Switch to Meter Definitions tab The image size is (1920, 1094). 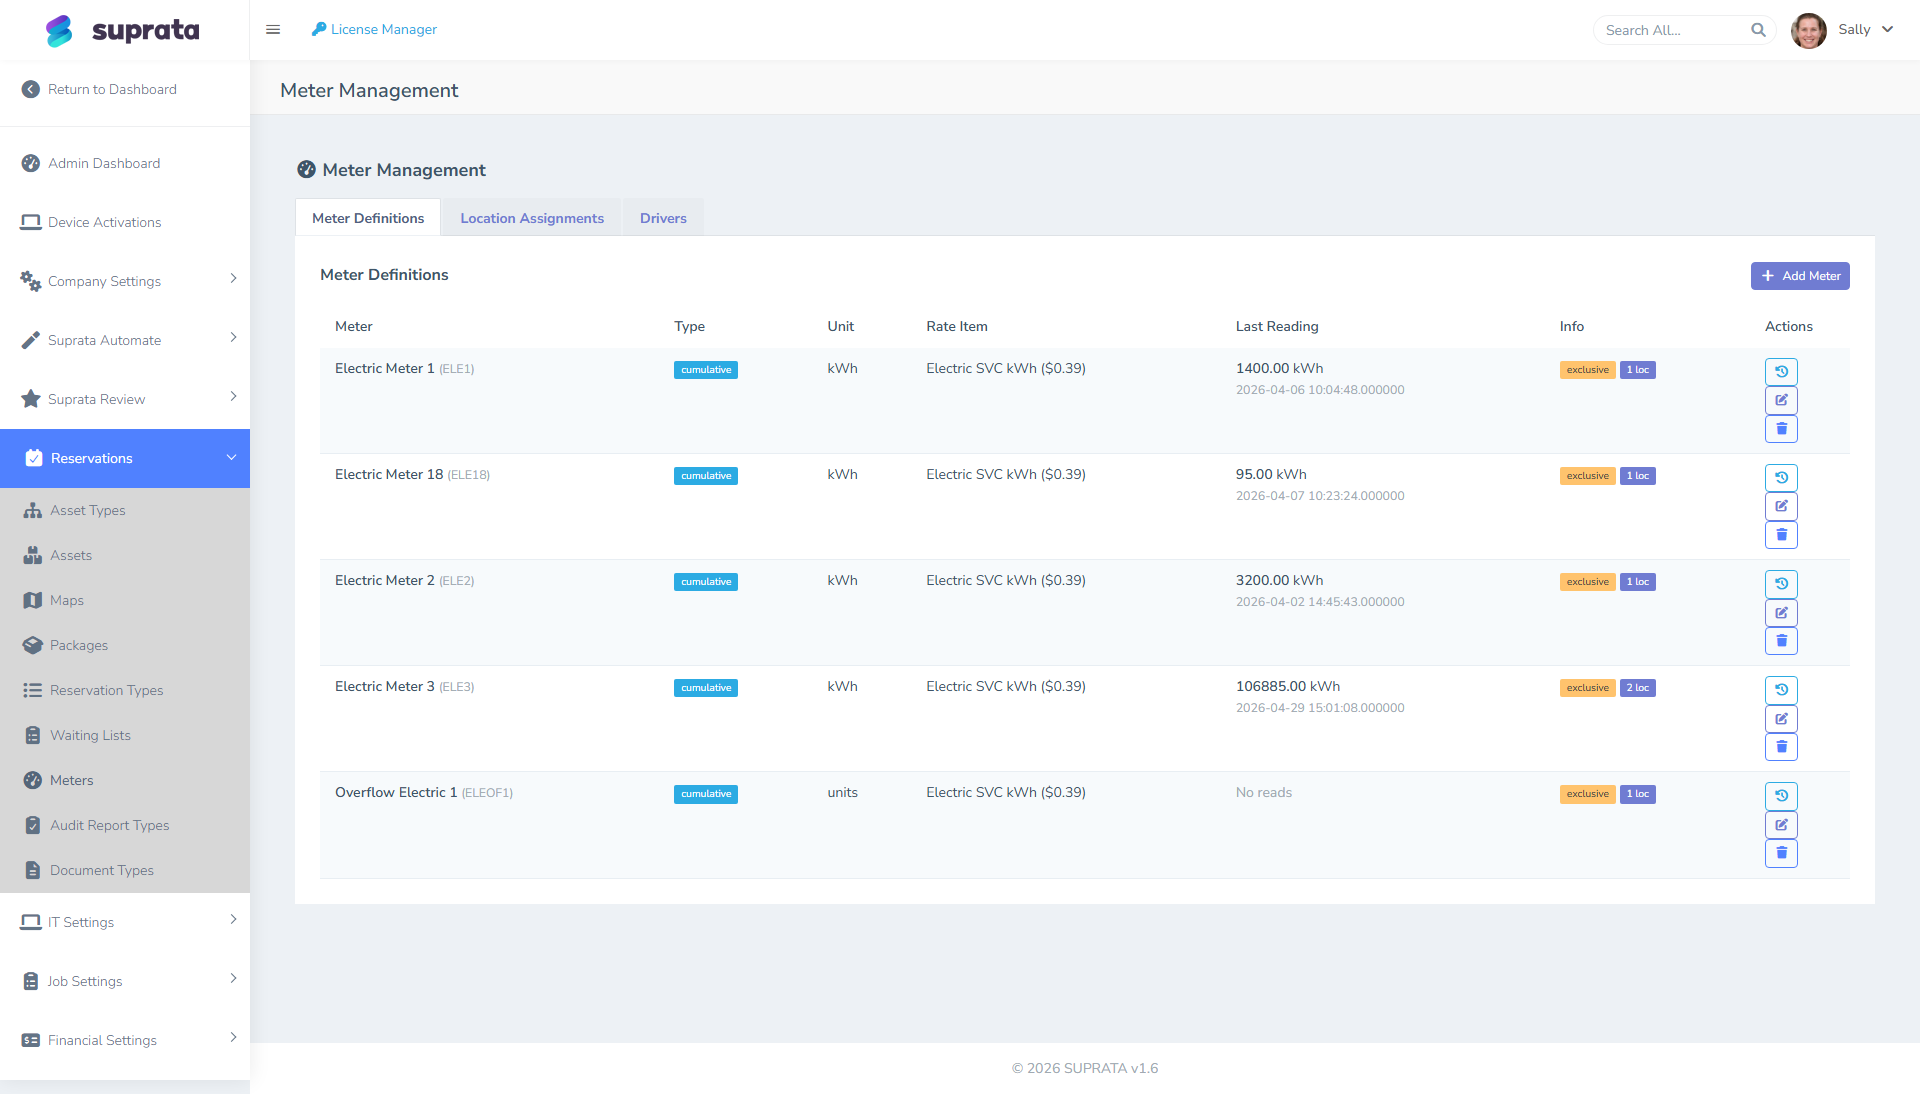click(x=368, y=218)
